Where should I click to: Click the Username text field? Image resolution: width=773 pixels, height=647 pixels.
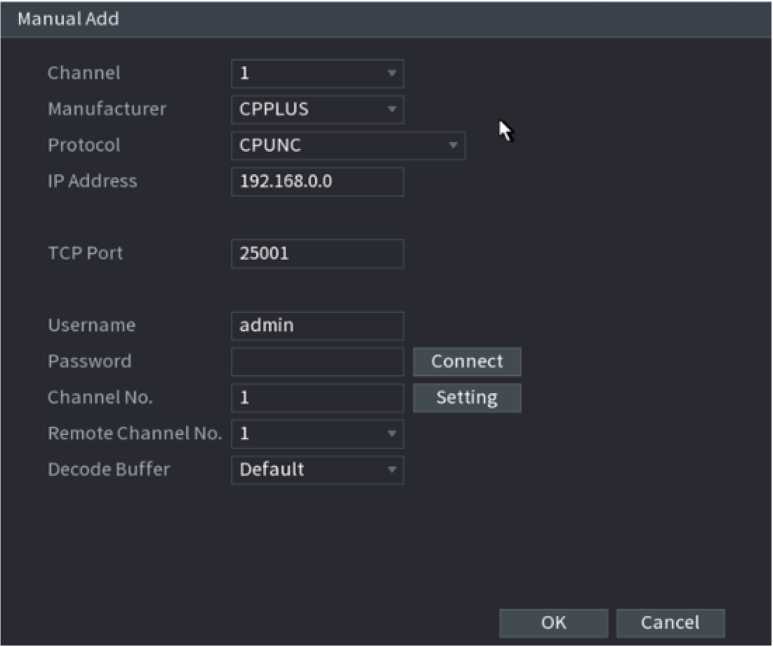pos(317,326)
